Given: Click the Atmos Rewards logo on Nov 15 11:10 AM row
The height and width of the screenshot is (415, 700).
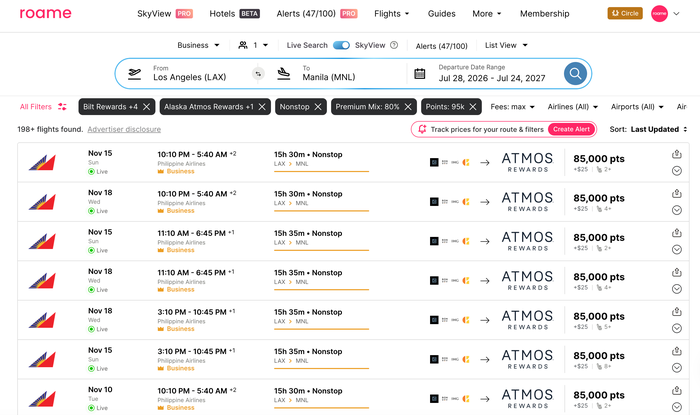Looking at the screenshot, I should coord(528,241).
